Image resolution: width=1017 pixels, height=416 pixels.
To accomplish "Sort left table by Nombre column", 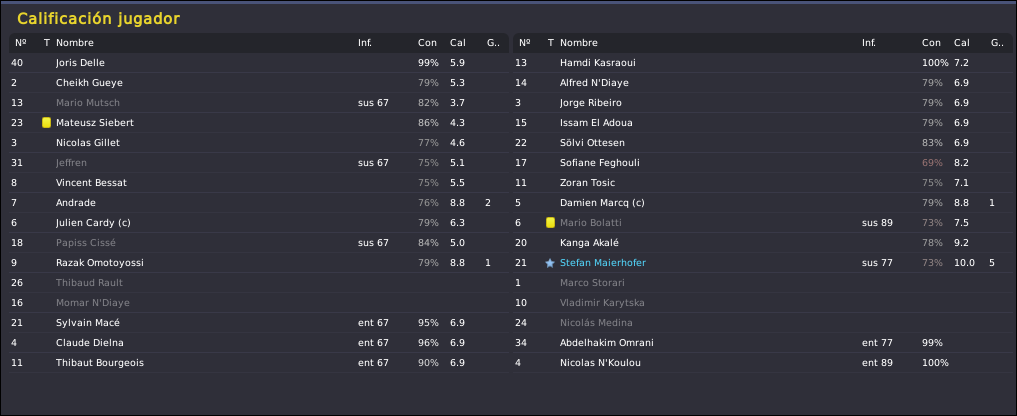I will pos(75,43).
